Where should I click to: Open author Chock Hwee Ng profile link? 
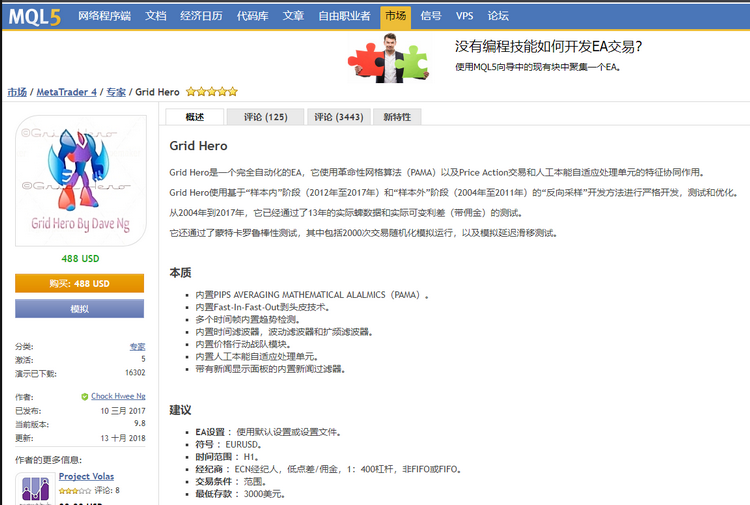coord(118,396)
